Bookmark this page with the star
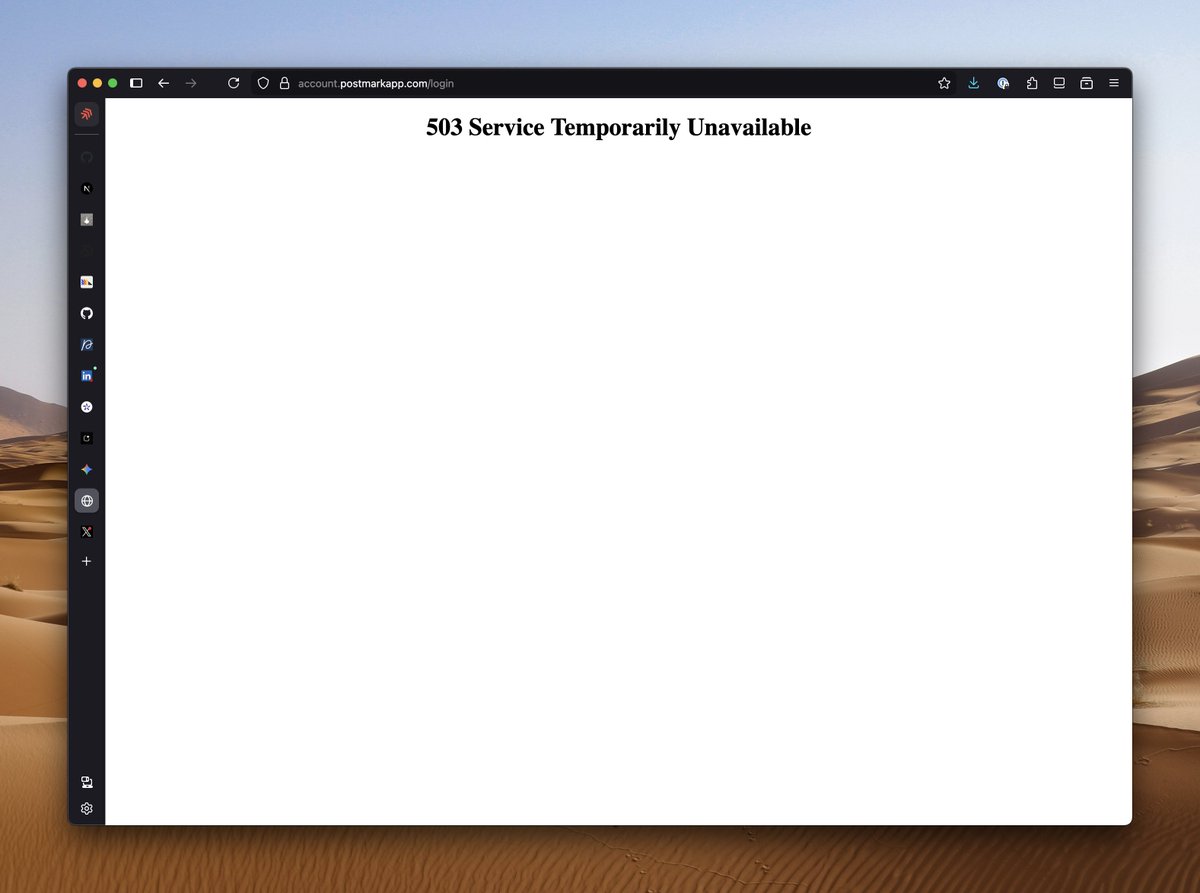The height and width of the screenshot is (893, 1200). [944, 84]
